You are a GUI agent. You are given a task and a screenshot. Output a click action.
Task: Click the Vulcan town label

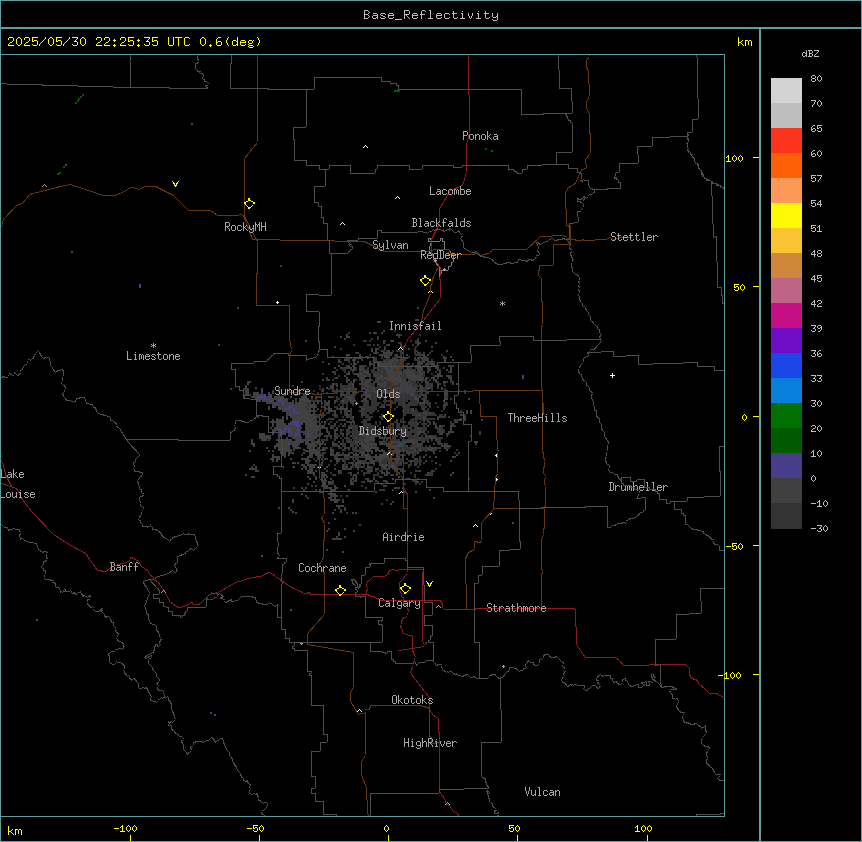tap(542, 792)
